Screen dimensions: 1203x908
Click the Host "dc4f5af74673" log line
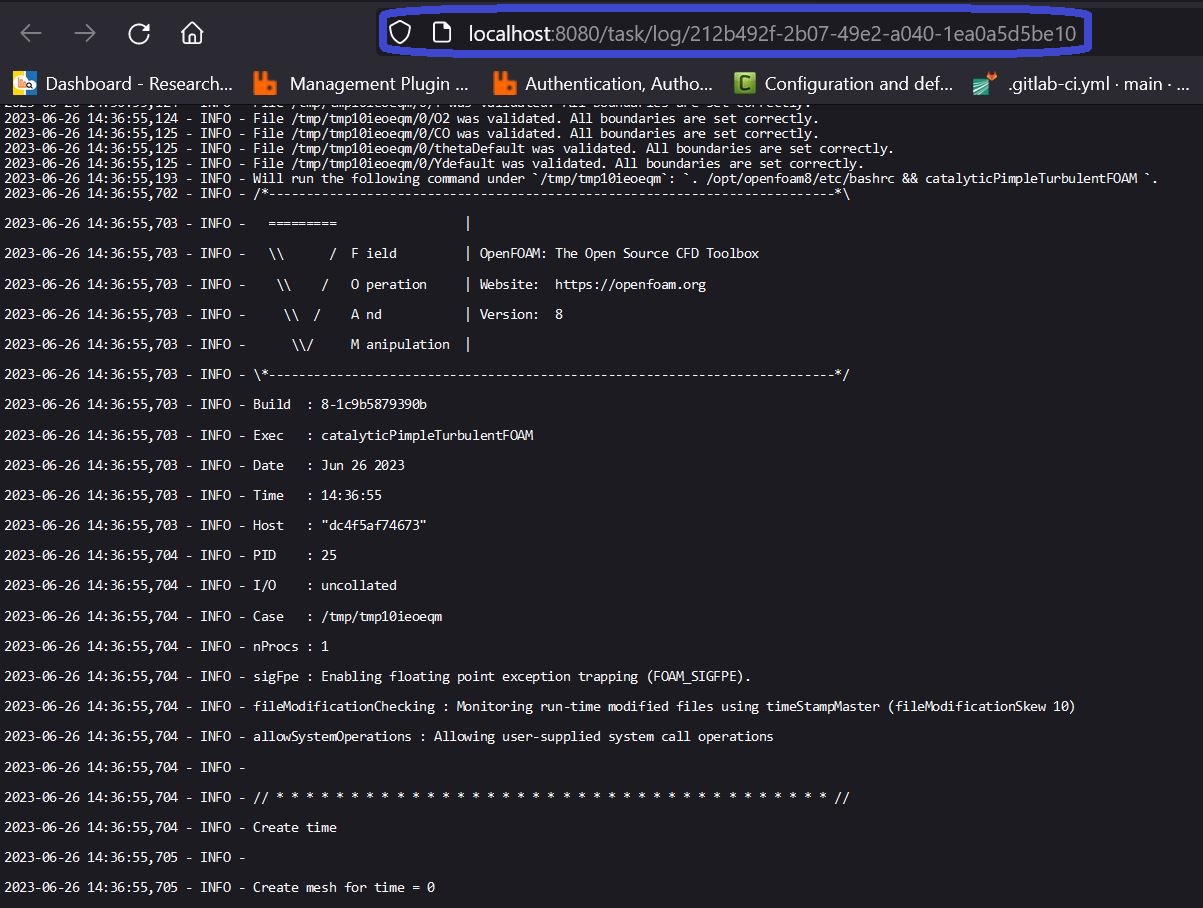point(215,525)
